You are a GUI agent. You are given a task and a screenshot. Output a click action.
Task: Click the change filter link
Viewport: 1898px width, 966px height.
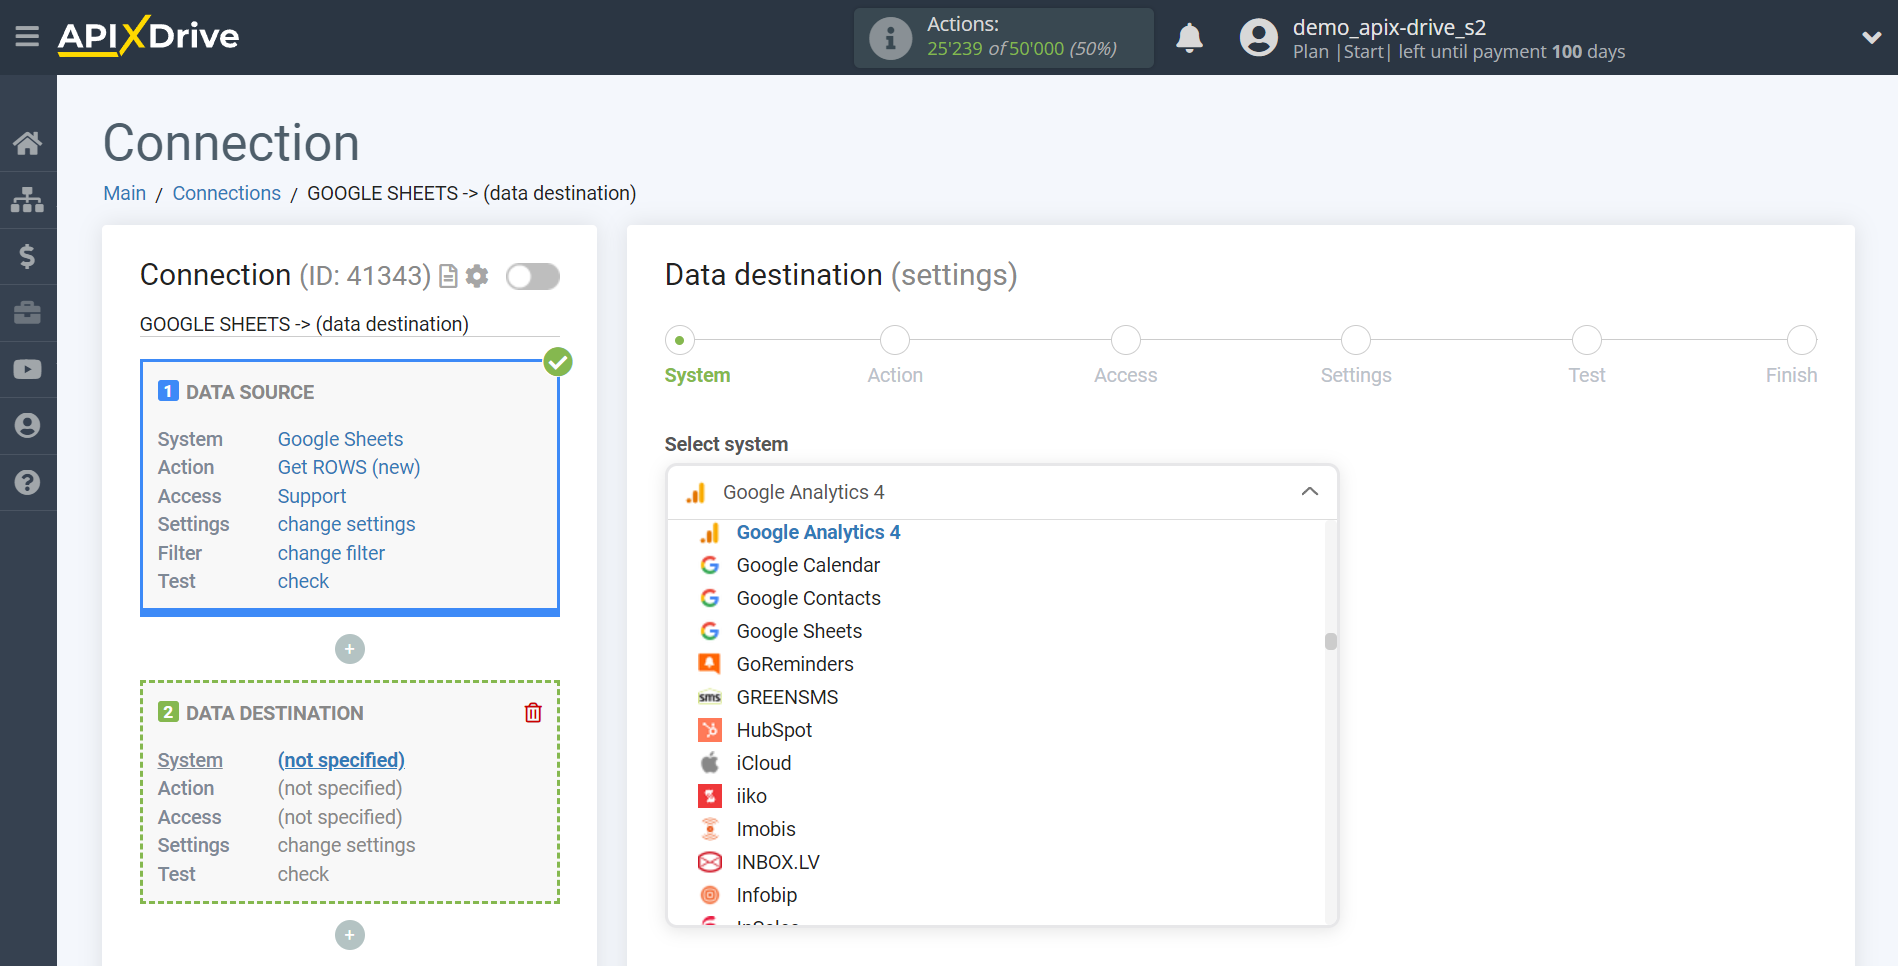tap(331, 552)
